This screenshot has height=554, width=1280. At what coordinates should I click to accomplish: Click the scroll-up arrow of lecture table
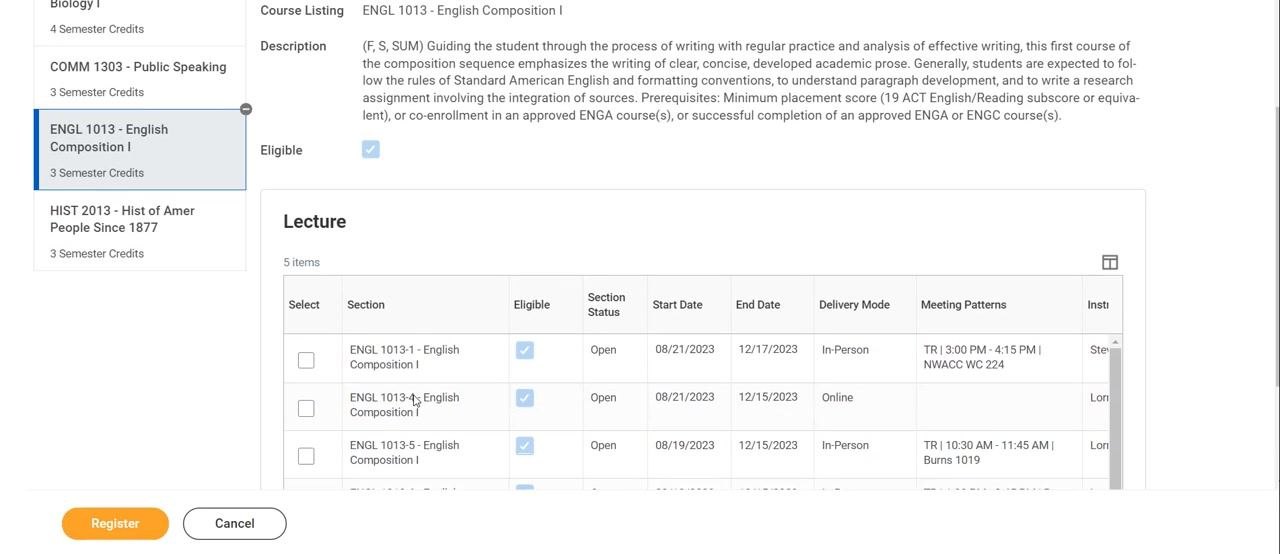pyautogui.click(x=1116, y=343)
